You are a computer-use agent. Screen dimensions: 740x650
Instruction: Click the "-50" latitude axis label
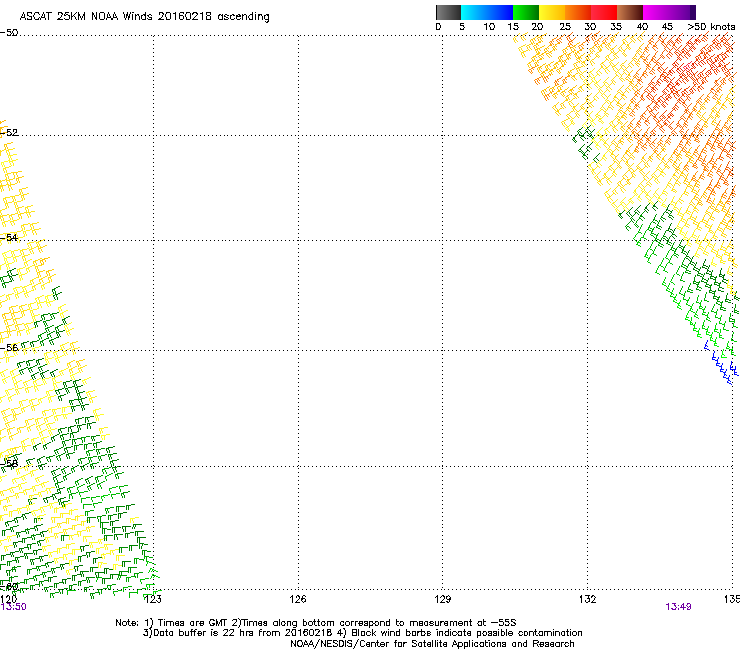pos(9,33)
